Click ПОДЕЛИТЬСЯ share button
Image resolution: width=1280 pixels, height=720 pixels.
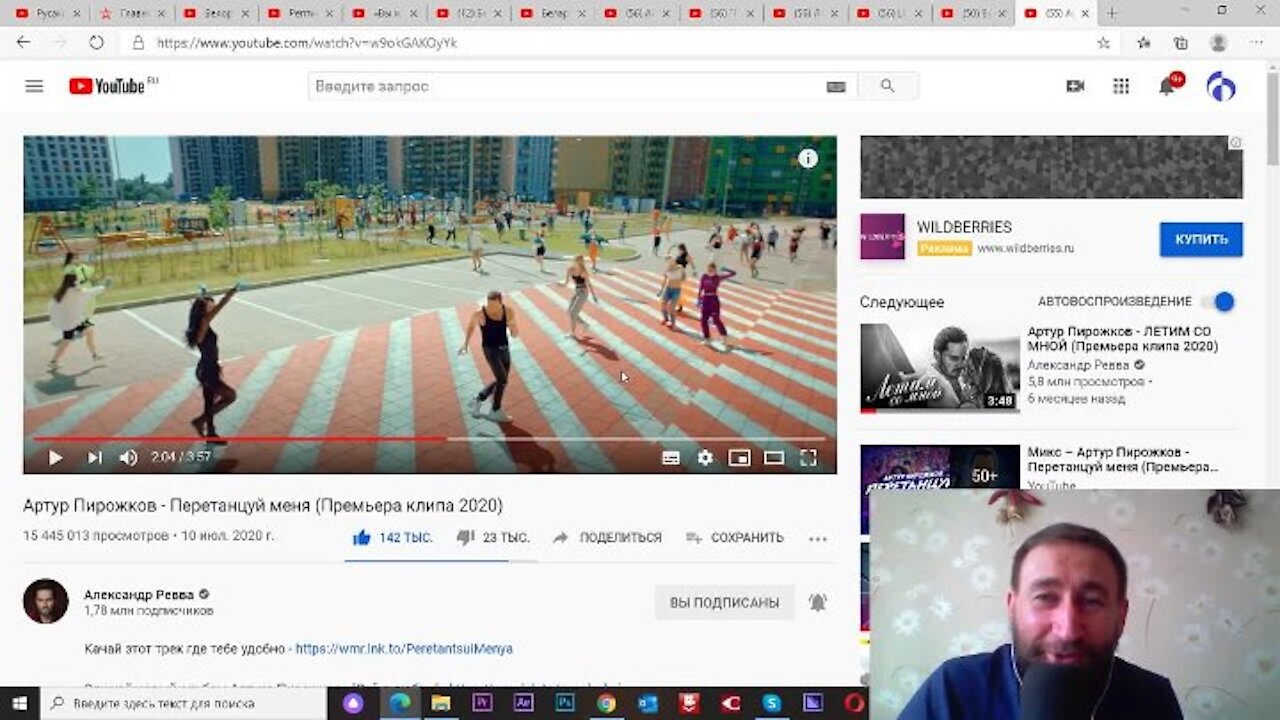(x=607, y=537)
